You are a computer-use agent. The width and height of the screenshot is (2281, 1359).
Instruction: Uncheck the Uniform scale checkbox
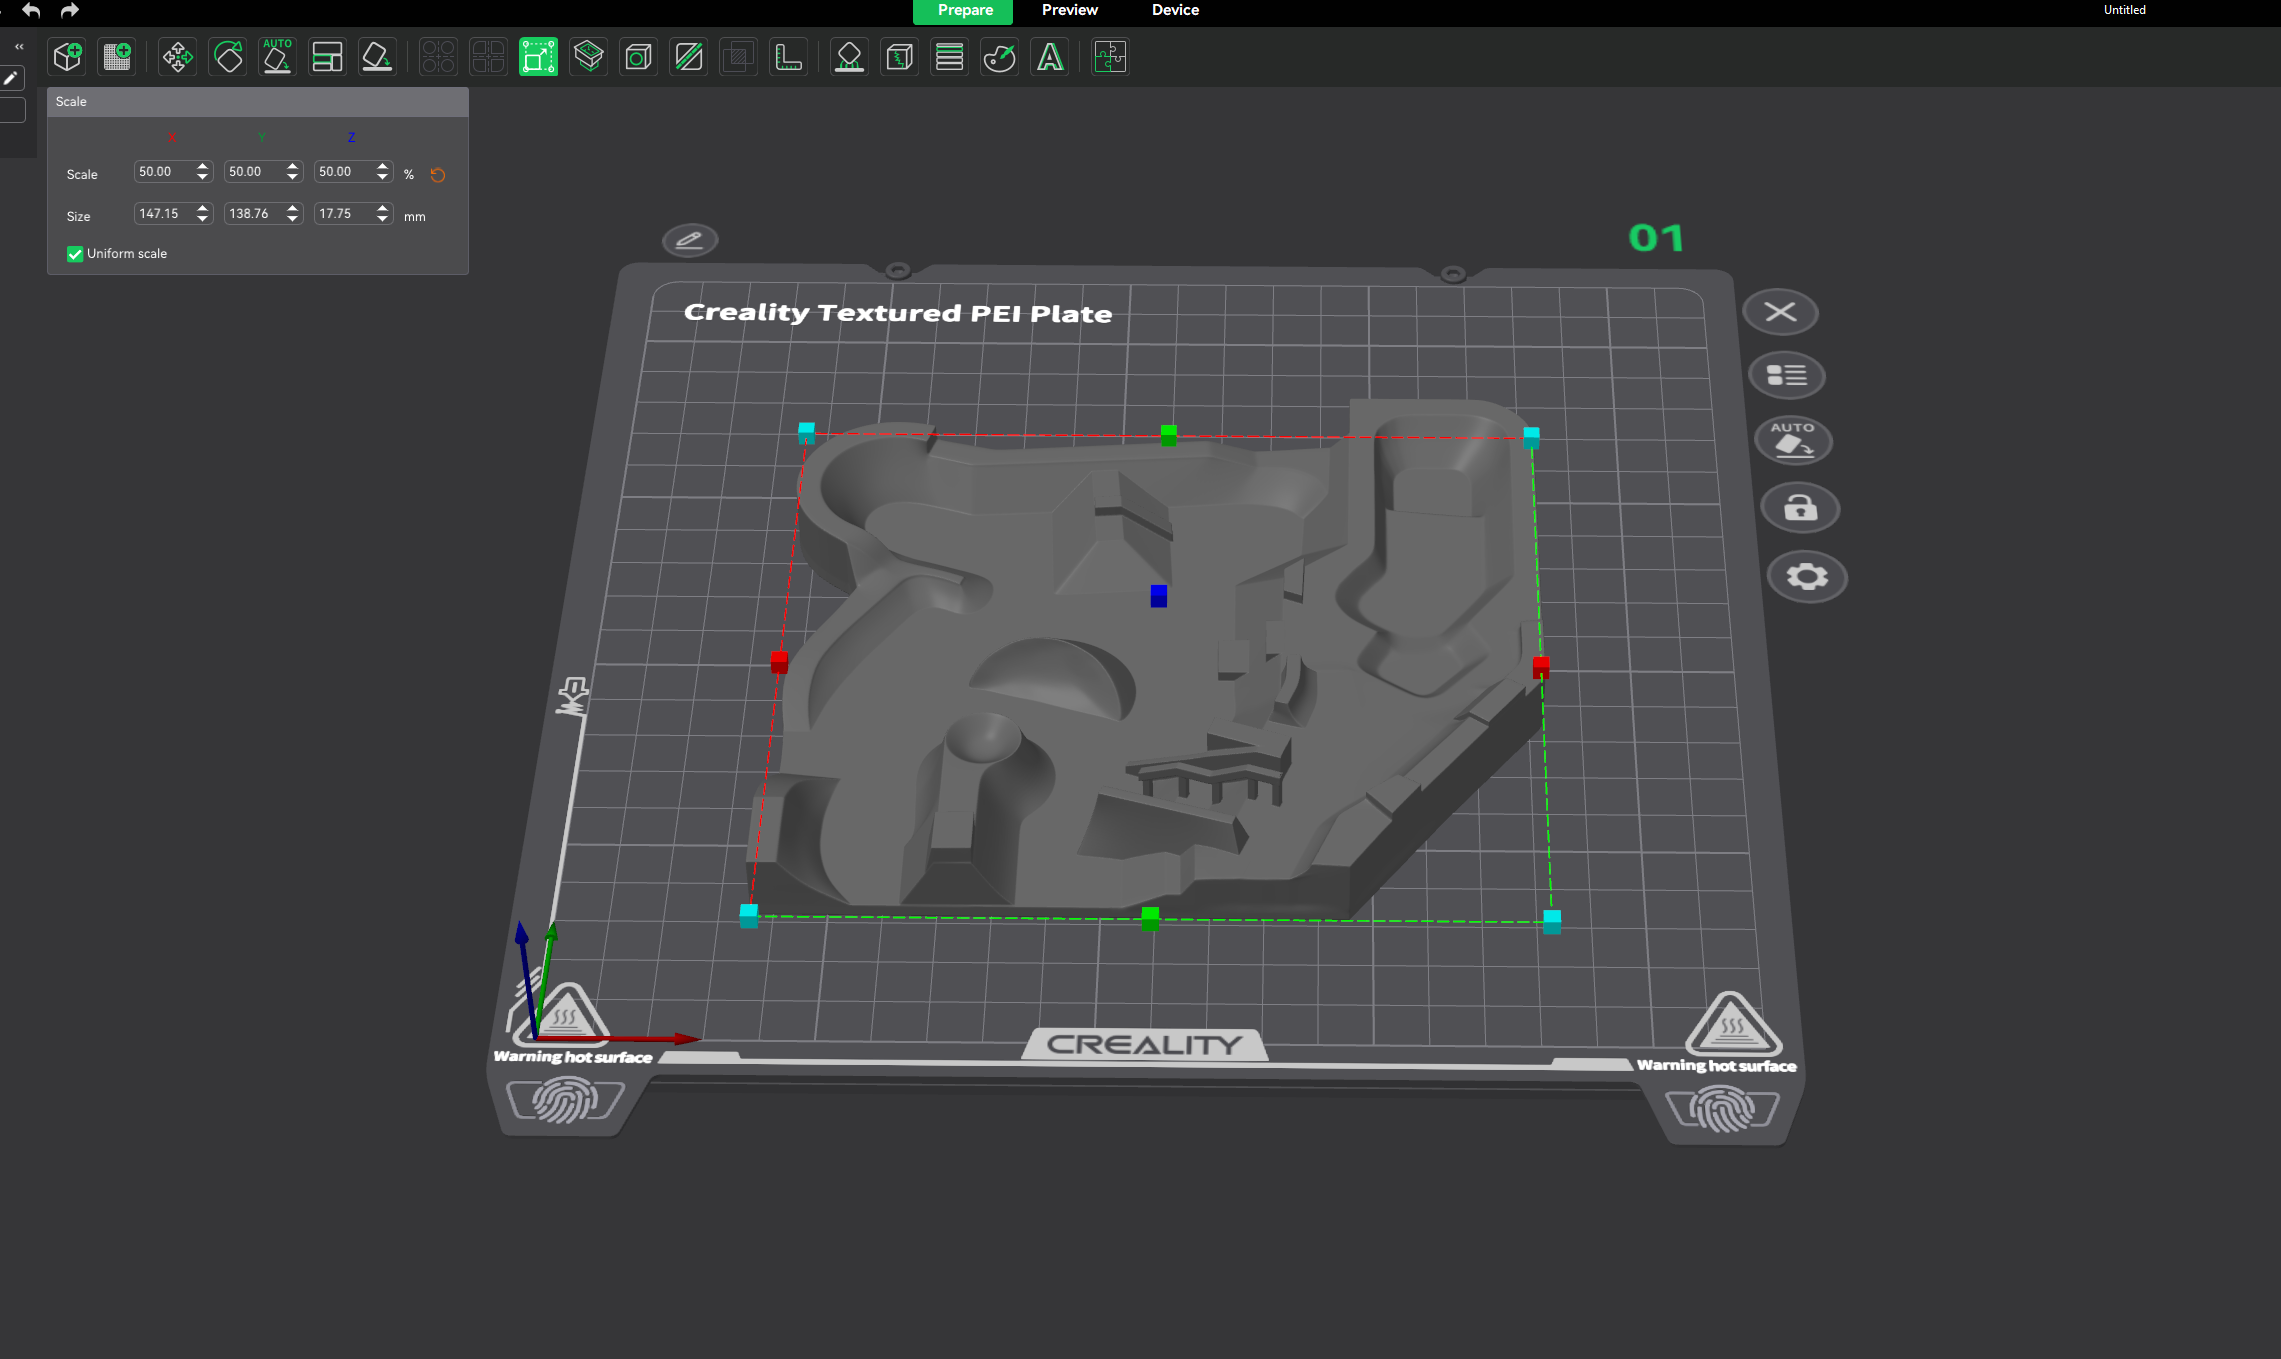pos(75,254)
